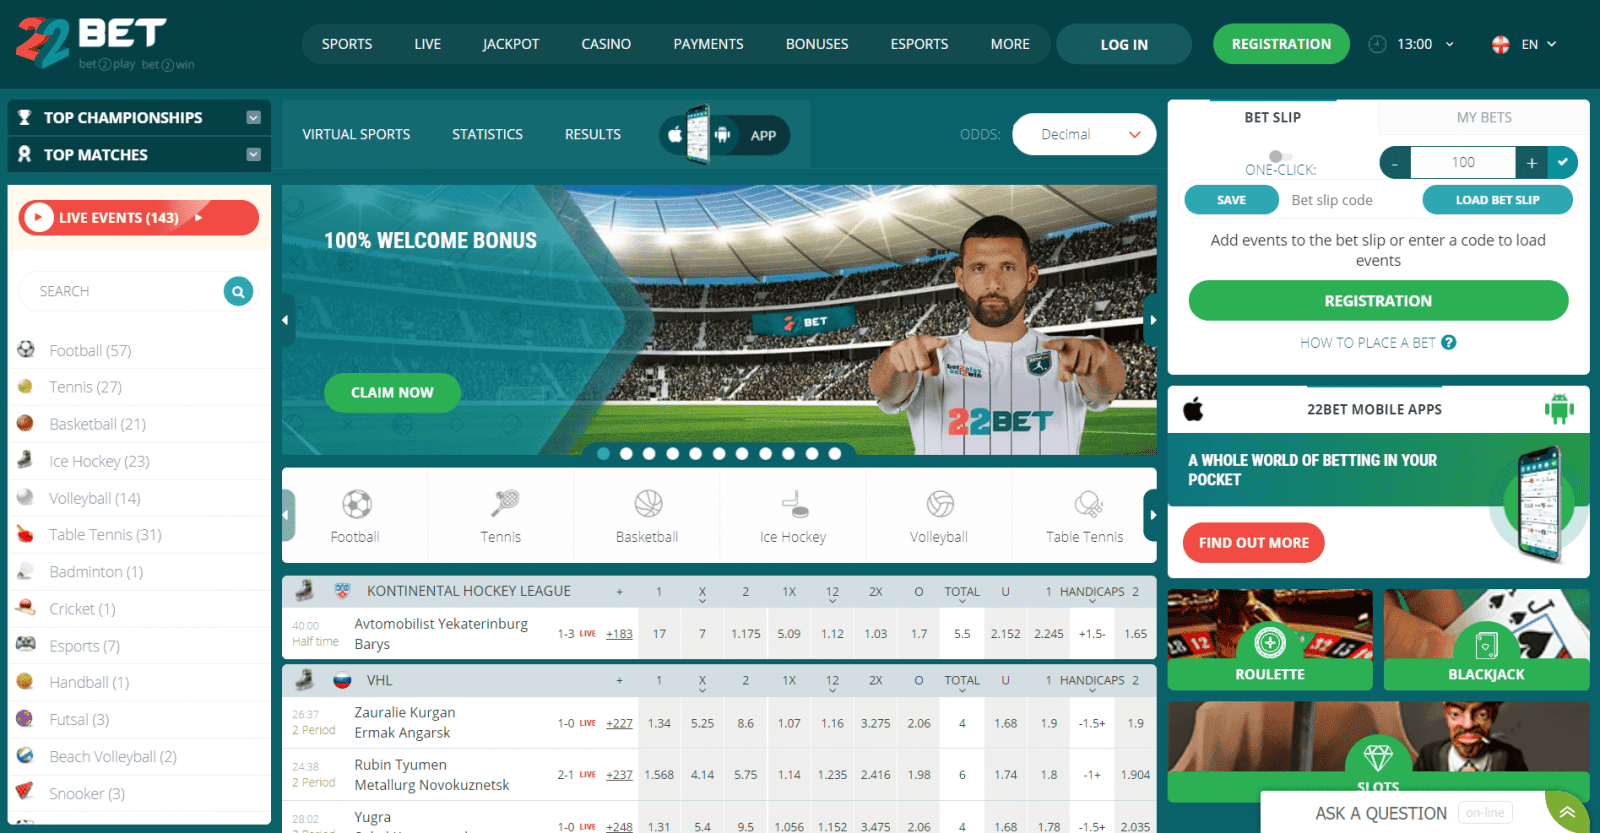Screen dimensions: 1600x833
Task: Open the MORE menu
Action: point(1010,44)
